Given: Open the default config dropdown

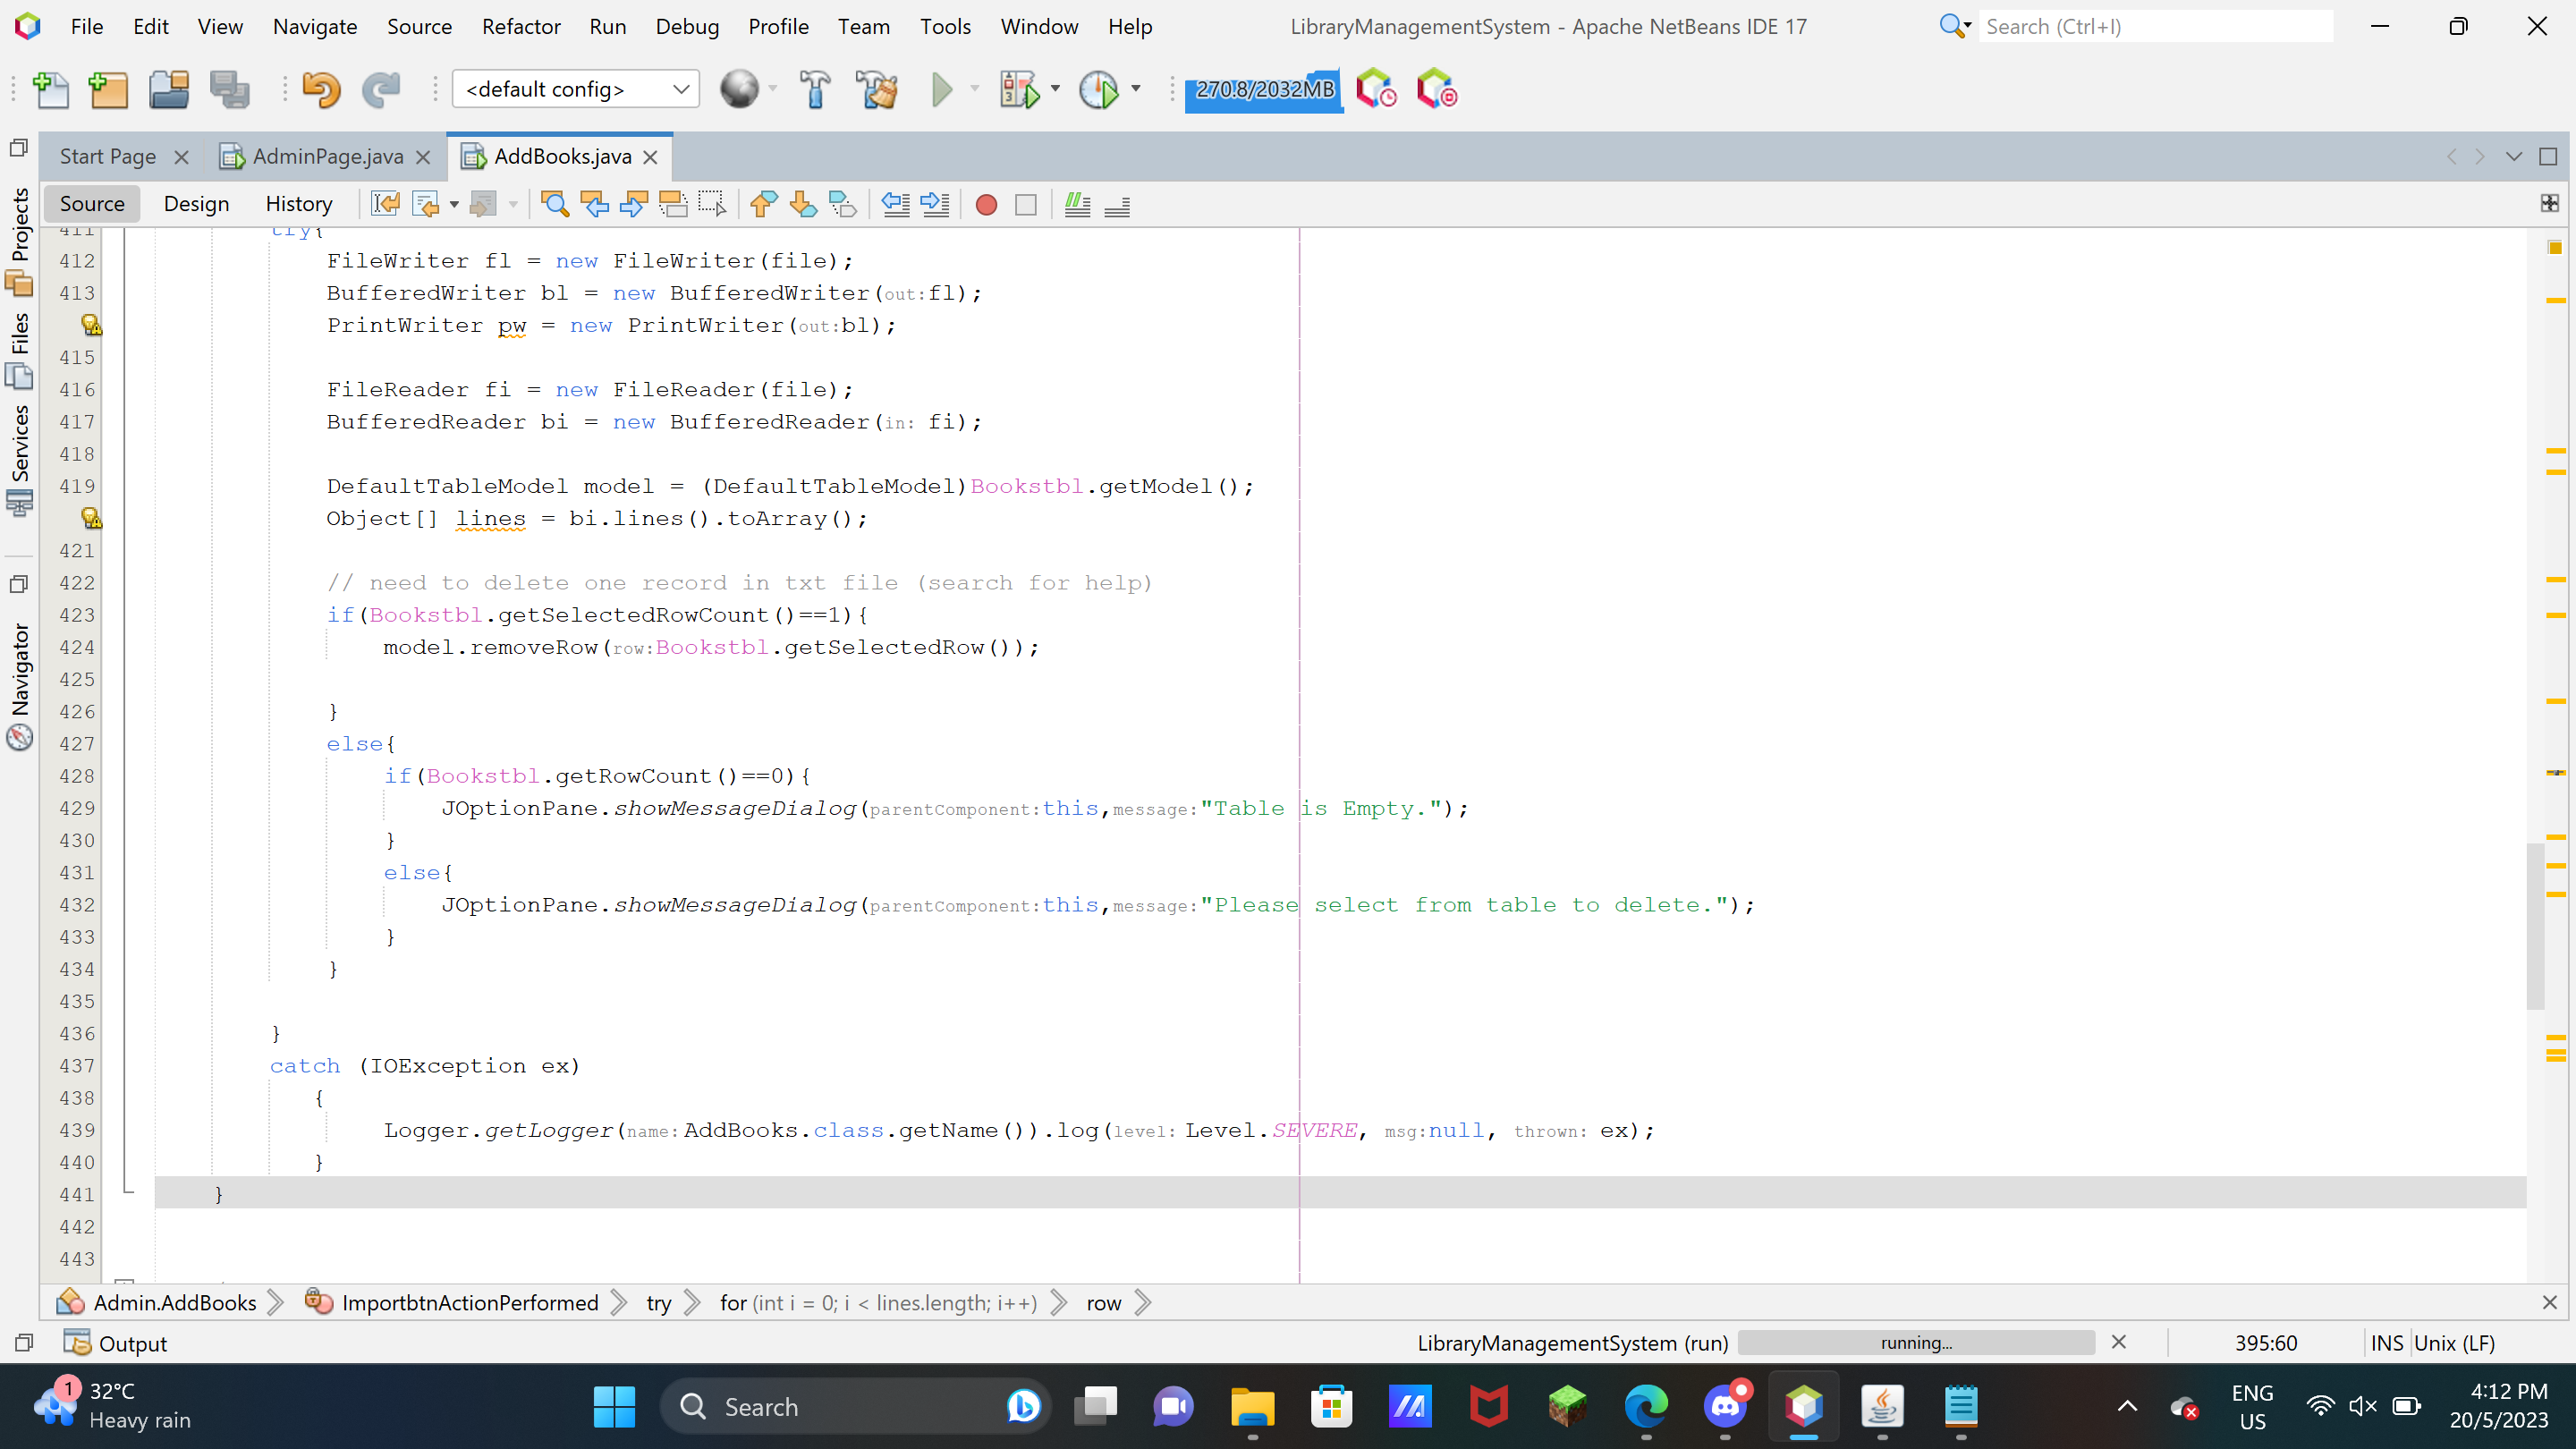Looking at the screenshot, I should click(575, 89).
